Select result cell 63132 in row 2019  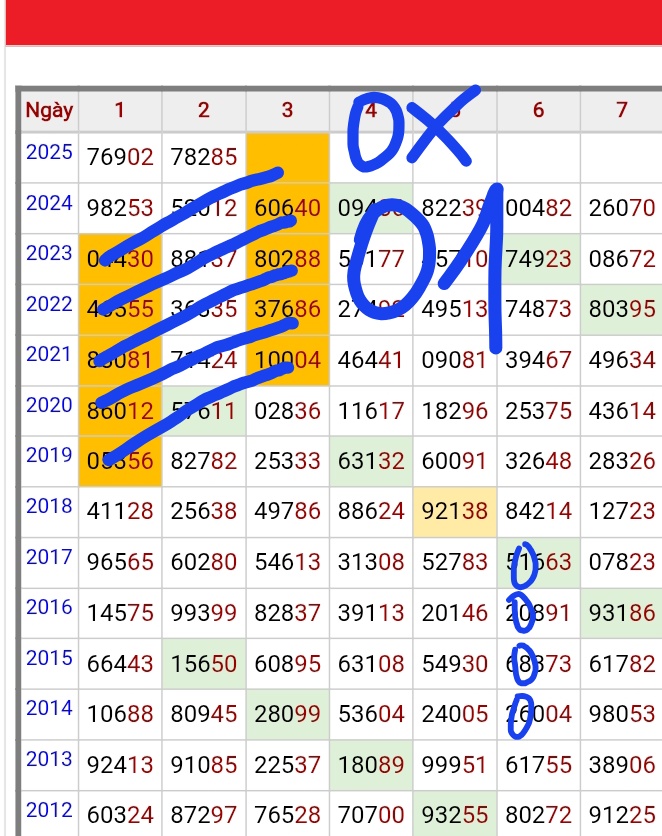pyautogui.click(x=371, y=461)
